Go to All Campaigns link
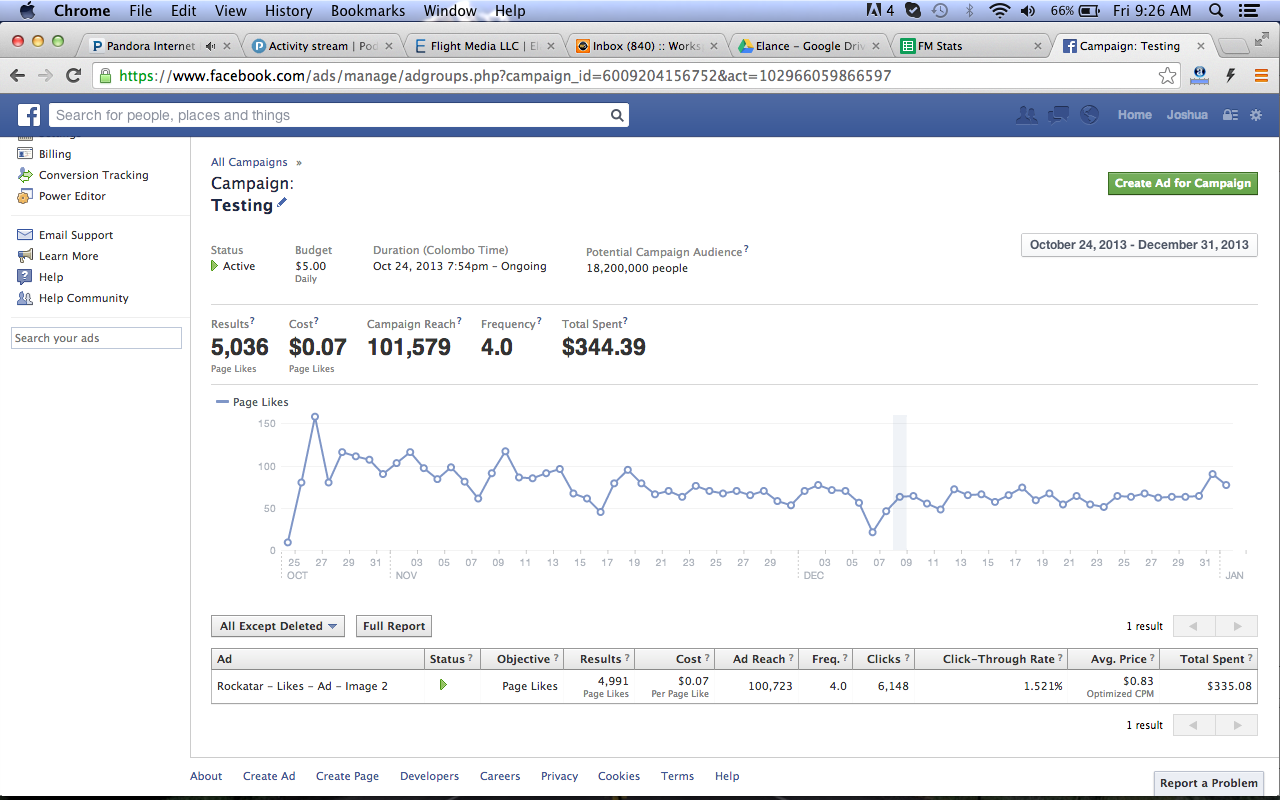Viewport: 1280px width, 800px height. tap(249, 162)
